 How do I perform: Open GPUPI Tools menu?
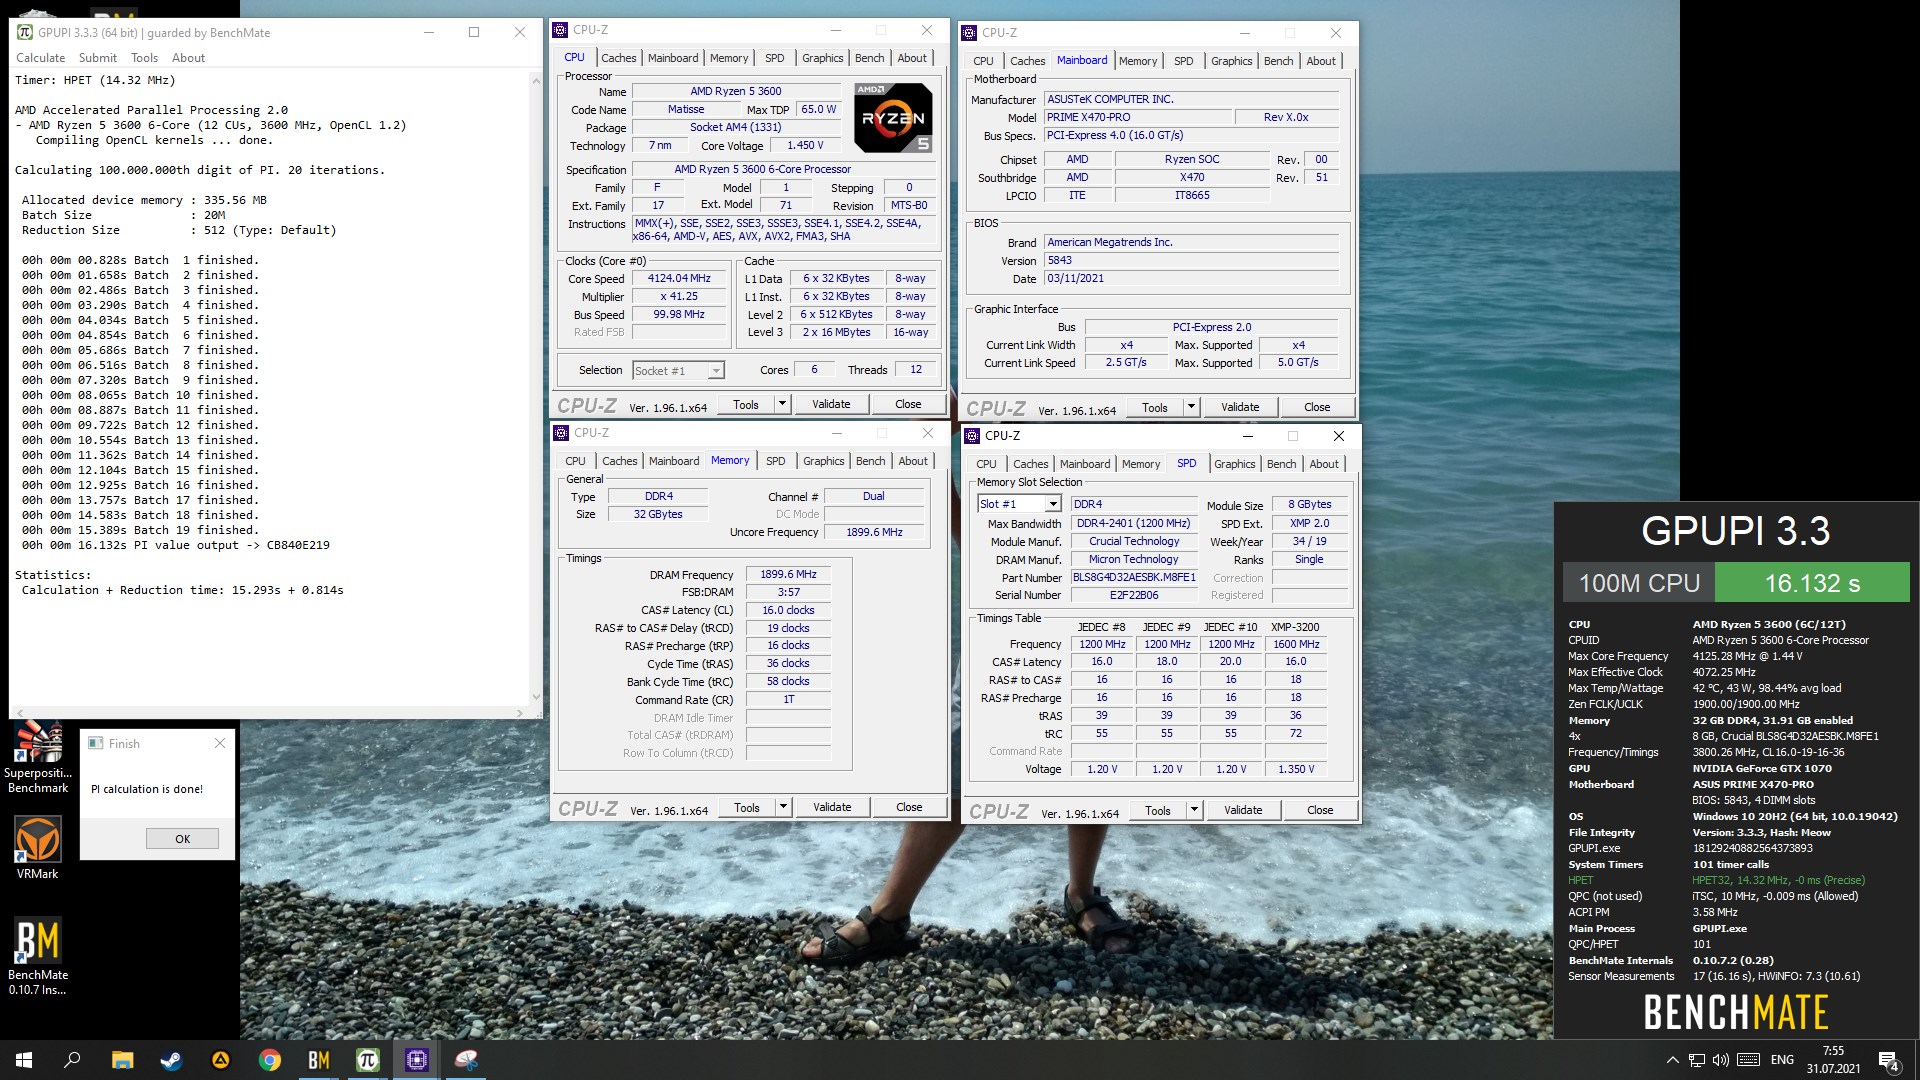click(x=145, y=58)
